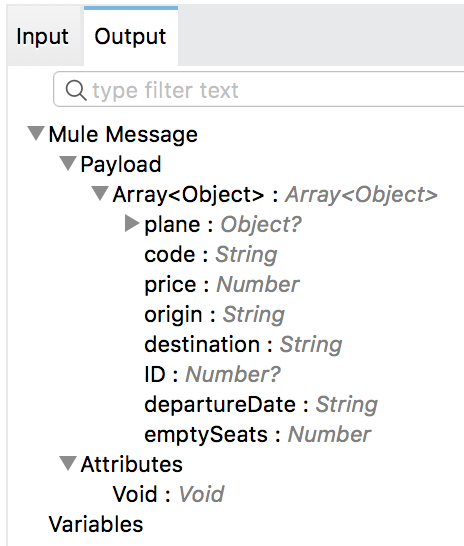Switch to the Input tab
This screenshot has height=546, width=464.
click(x=42, y=36)
